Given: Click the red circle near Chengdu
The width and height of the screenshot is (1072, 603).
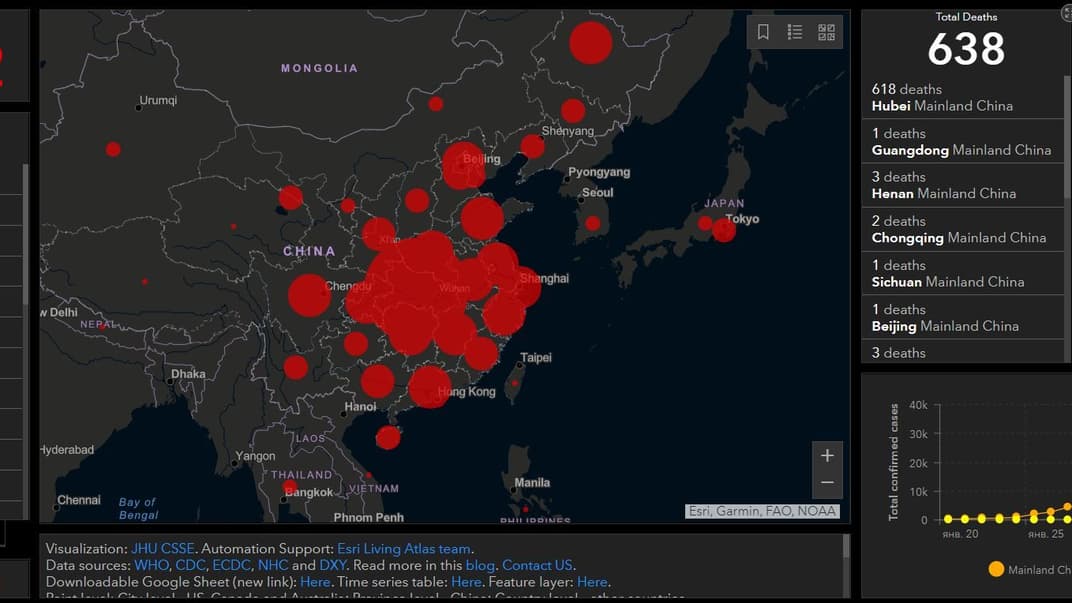Looking at the screenshot, I should pyautogui.click(x=309, y=295).
